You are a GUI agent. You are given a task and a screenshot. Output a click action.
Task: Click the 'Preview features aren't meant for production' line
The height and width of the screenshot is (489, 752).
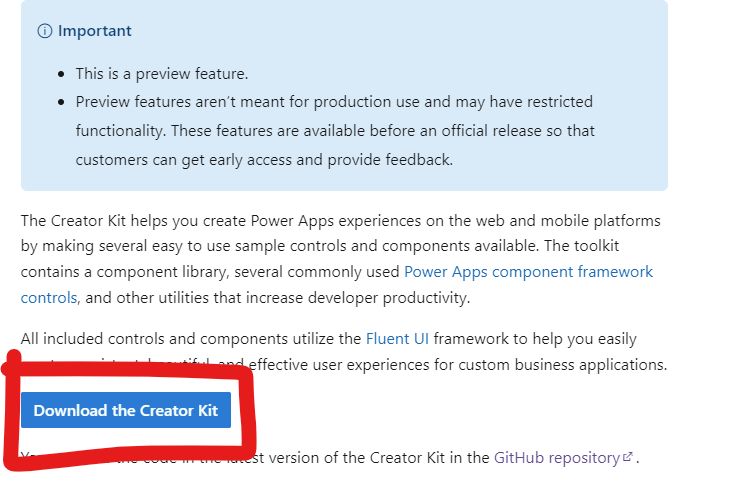334,102
